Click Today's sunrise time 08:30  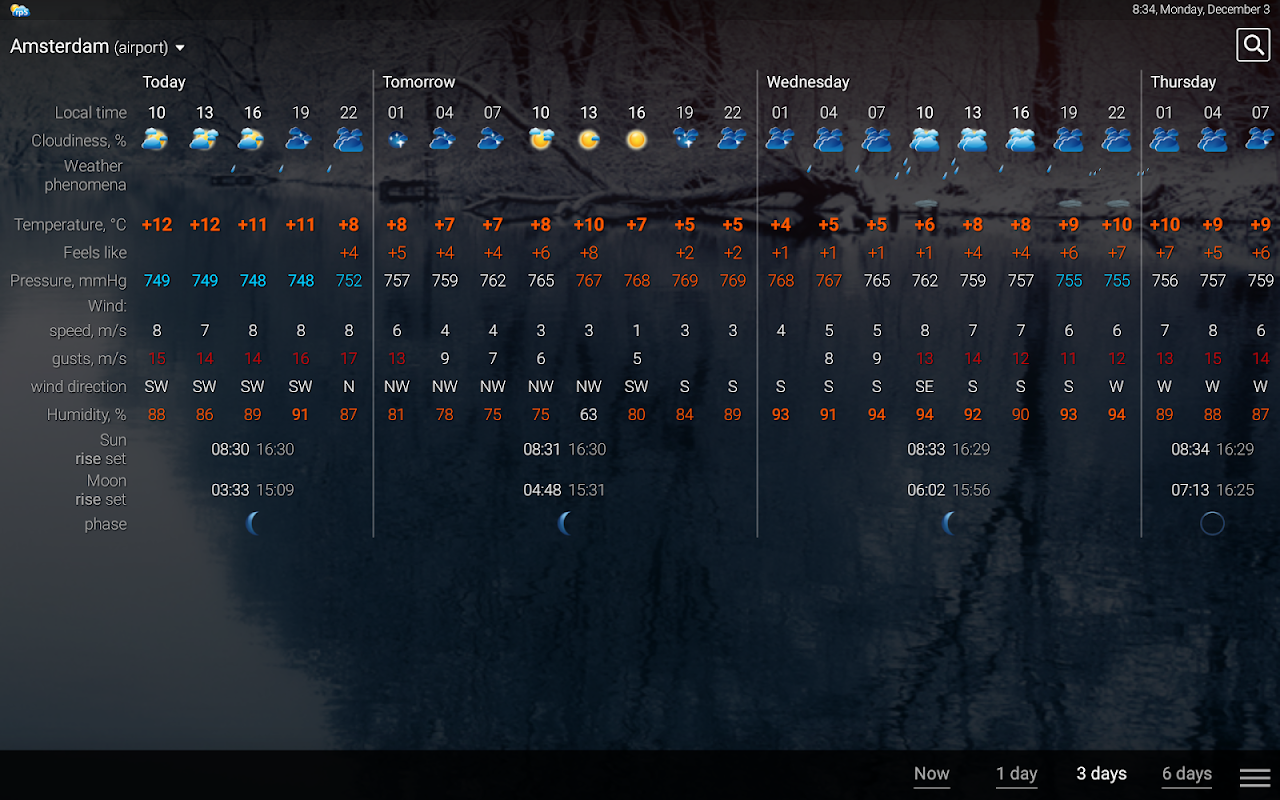(230, 450)
